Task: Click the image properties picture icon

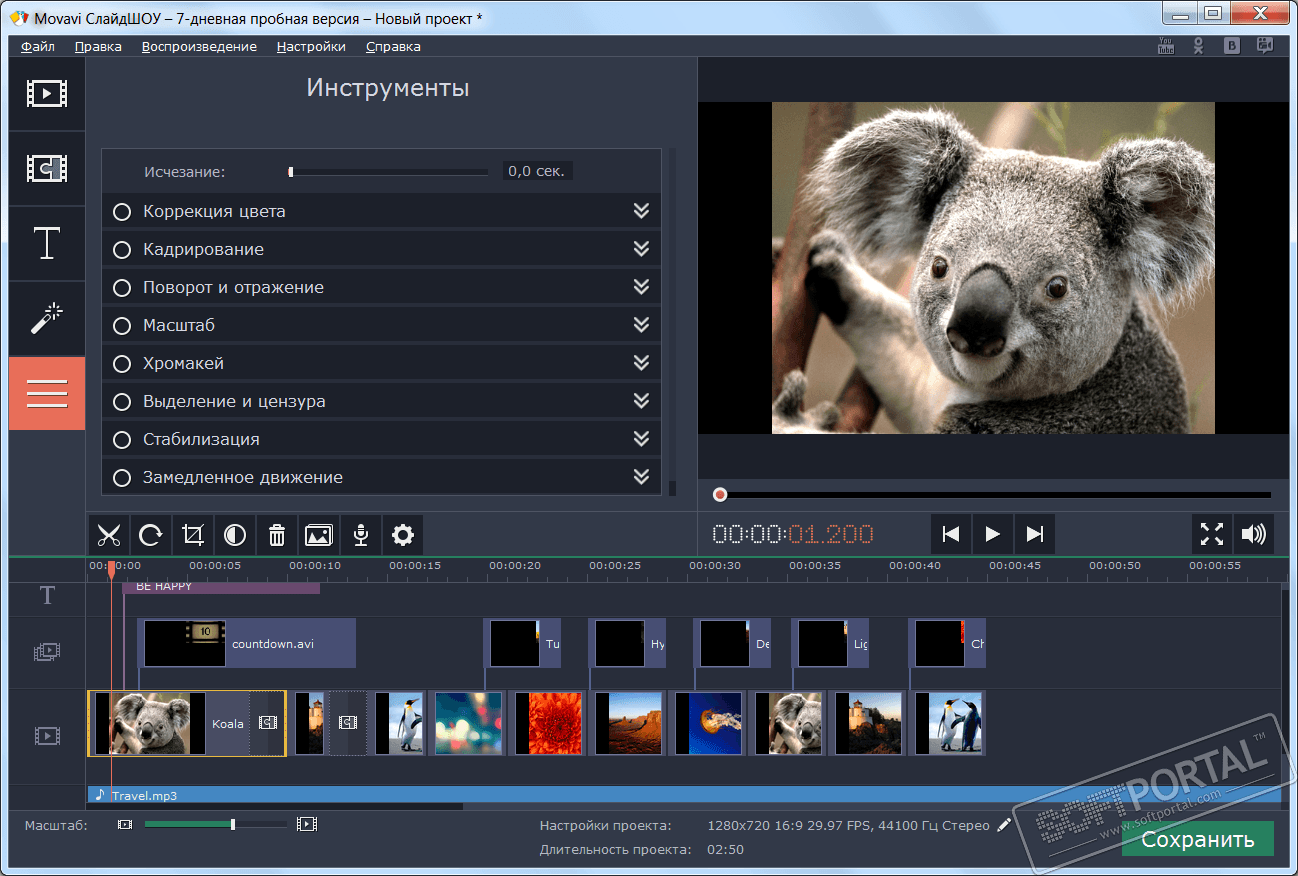Action: click(319, 535)
